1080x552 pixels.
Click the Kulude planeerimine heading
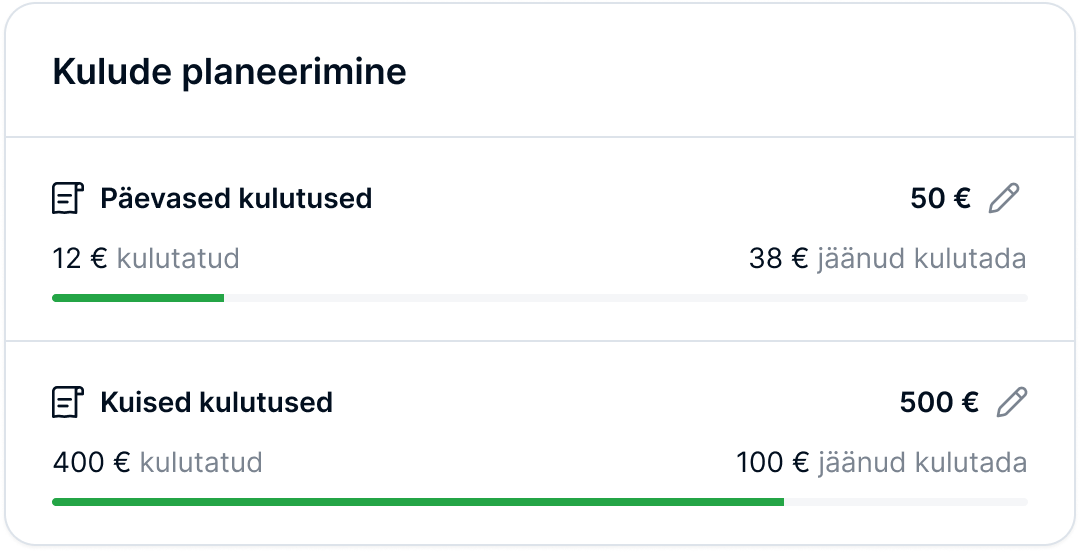coord(229,73)
